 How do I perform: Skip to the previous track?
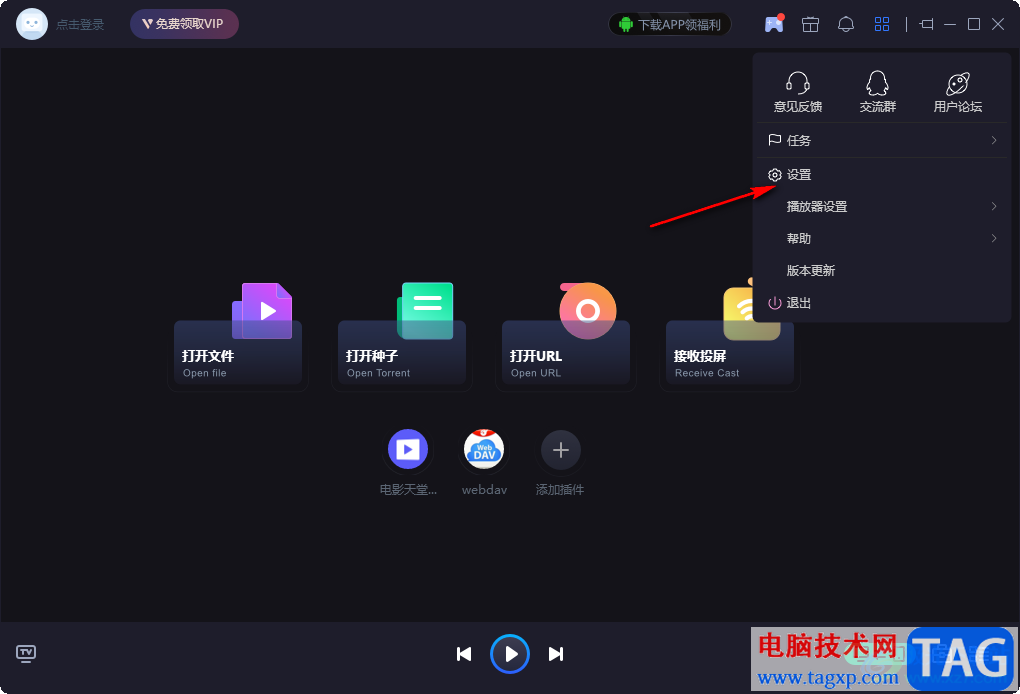coord(464,654)
